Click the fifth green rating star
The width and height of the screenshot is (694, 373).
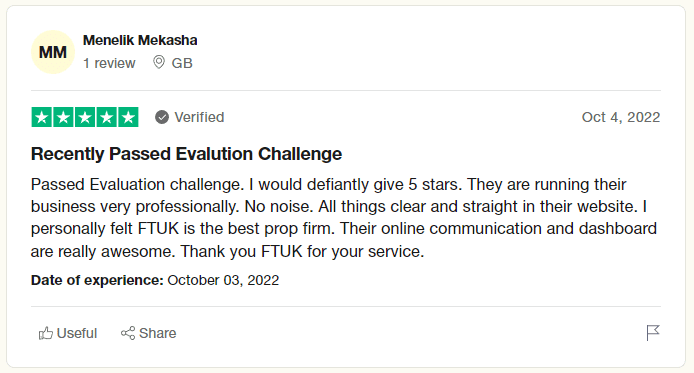coord(128,117)
